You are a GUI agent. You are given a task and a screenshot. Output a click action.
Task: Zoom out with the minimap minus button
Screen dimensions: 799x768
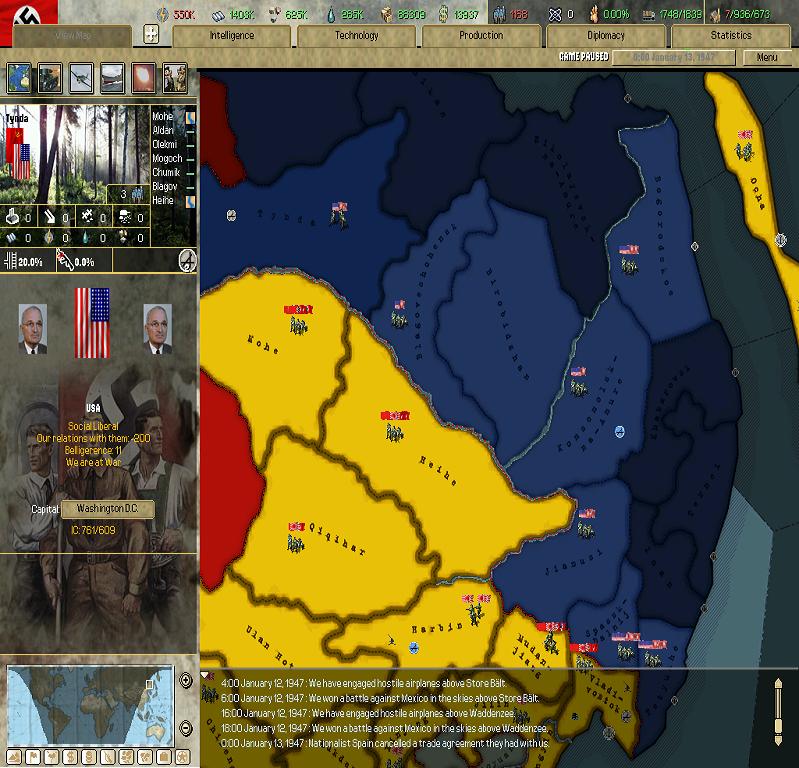tap(185, 727)
